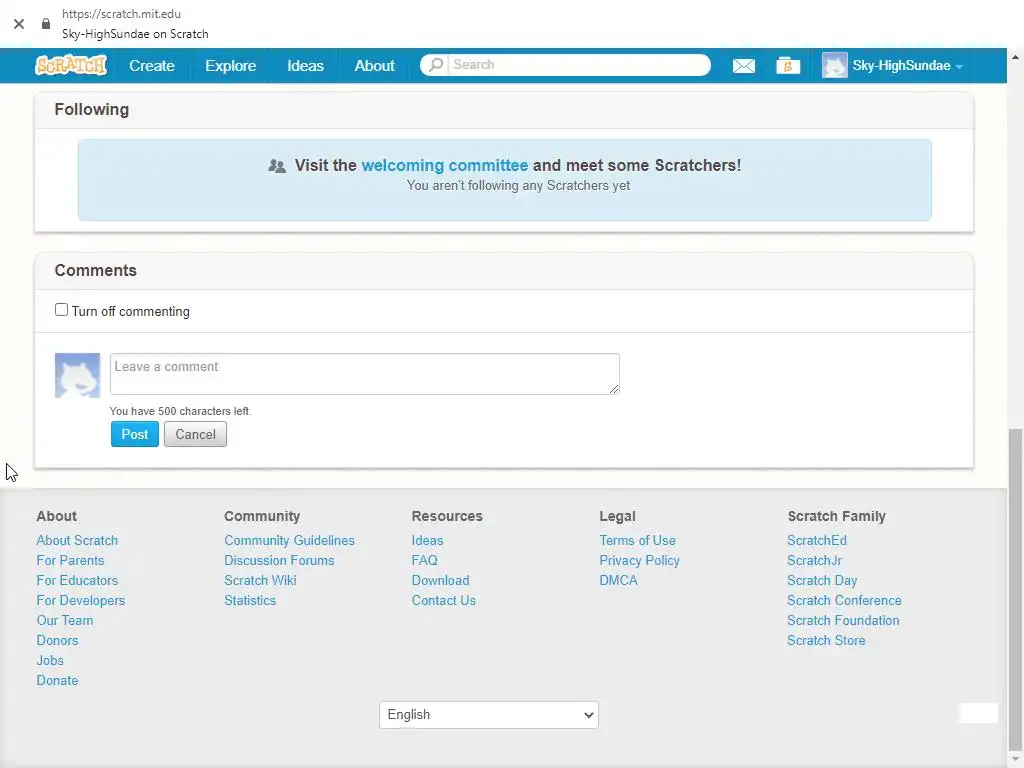Click the user avatar beside comment box
The width and height of the screenshot is (1024, 768).
point(77,376)
